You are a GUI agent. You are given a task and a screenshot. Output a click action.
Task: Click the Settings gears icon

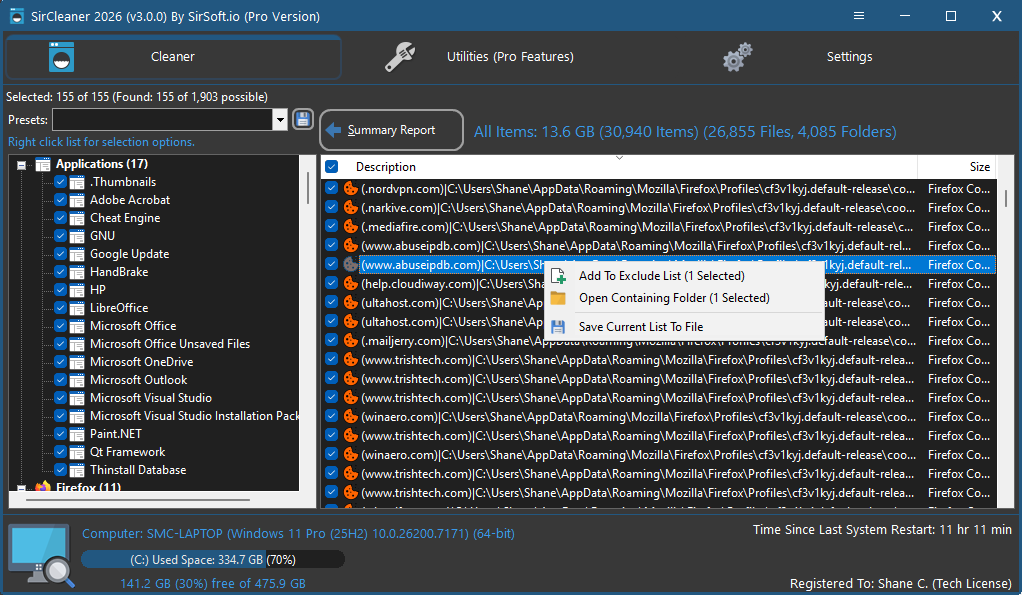[x=737, y=57]
